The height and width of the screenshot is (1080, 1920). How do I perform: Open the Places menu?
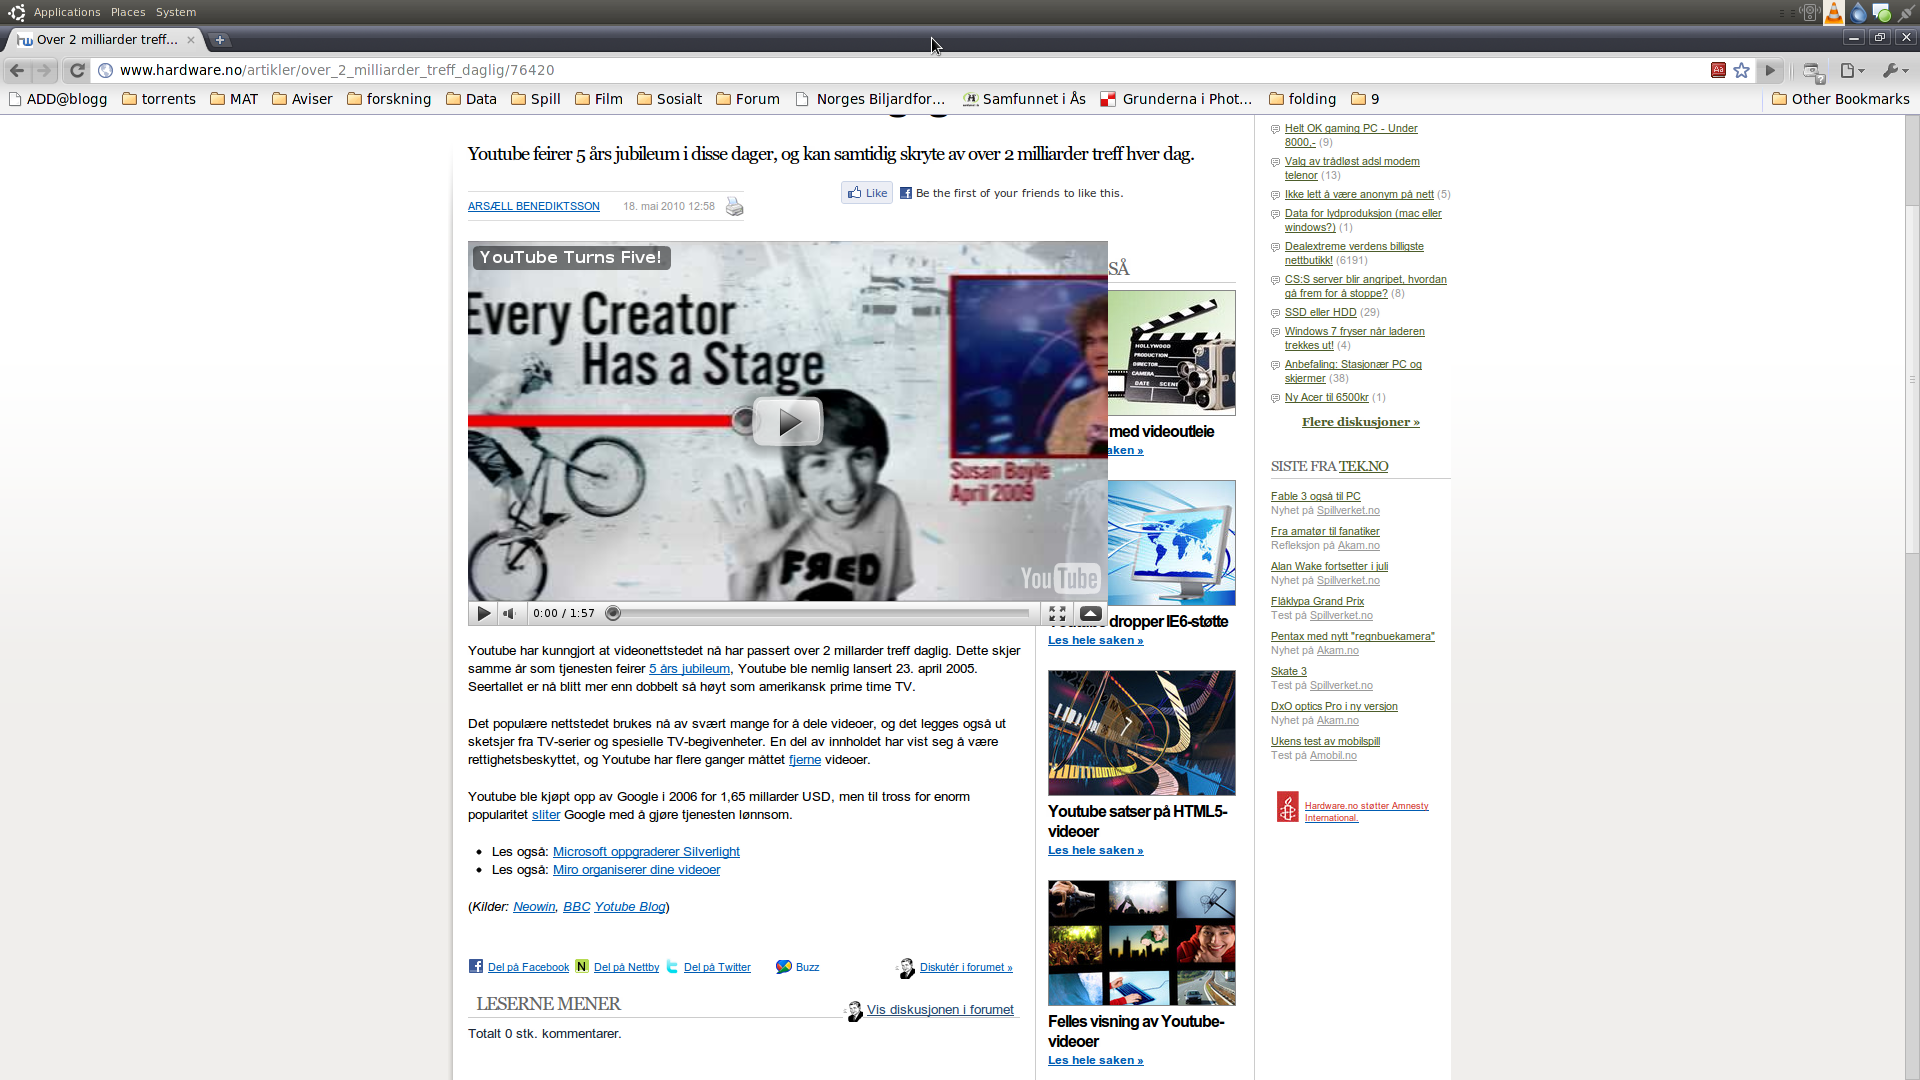pyautogui.click(x=128, y=12)
